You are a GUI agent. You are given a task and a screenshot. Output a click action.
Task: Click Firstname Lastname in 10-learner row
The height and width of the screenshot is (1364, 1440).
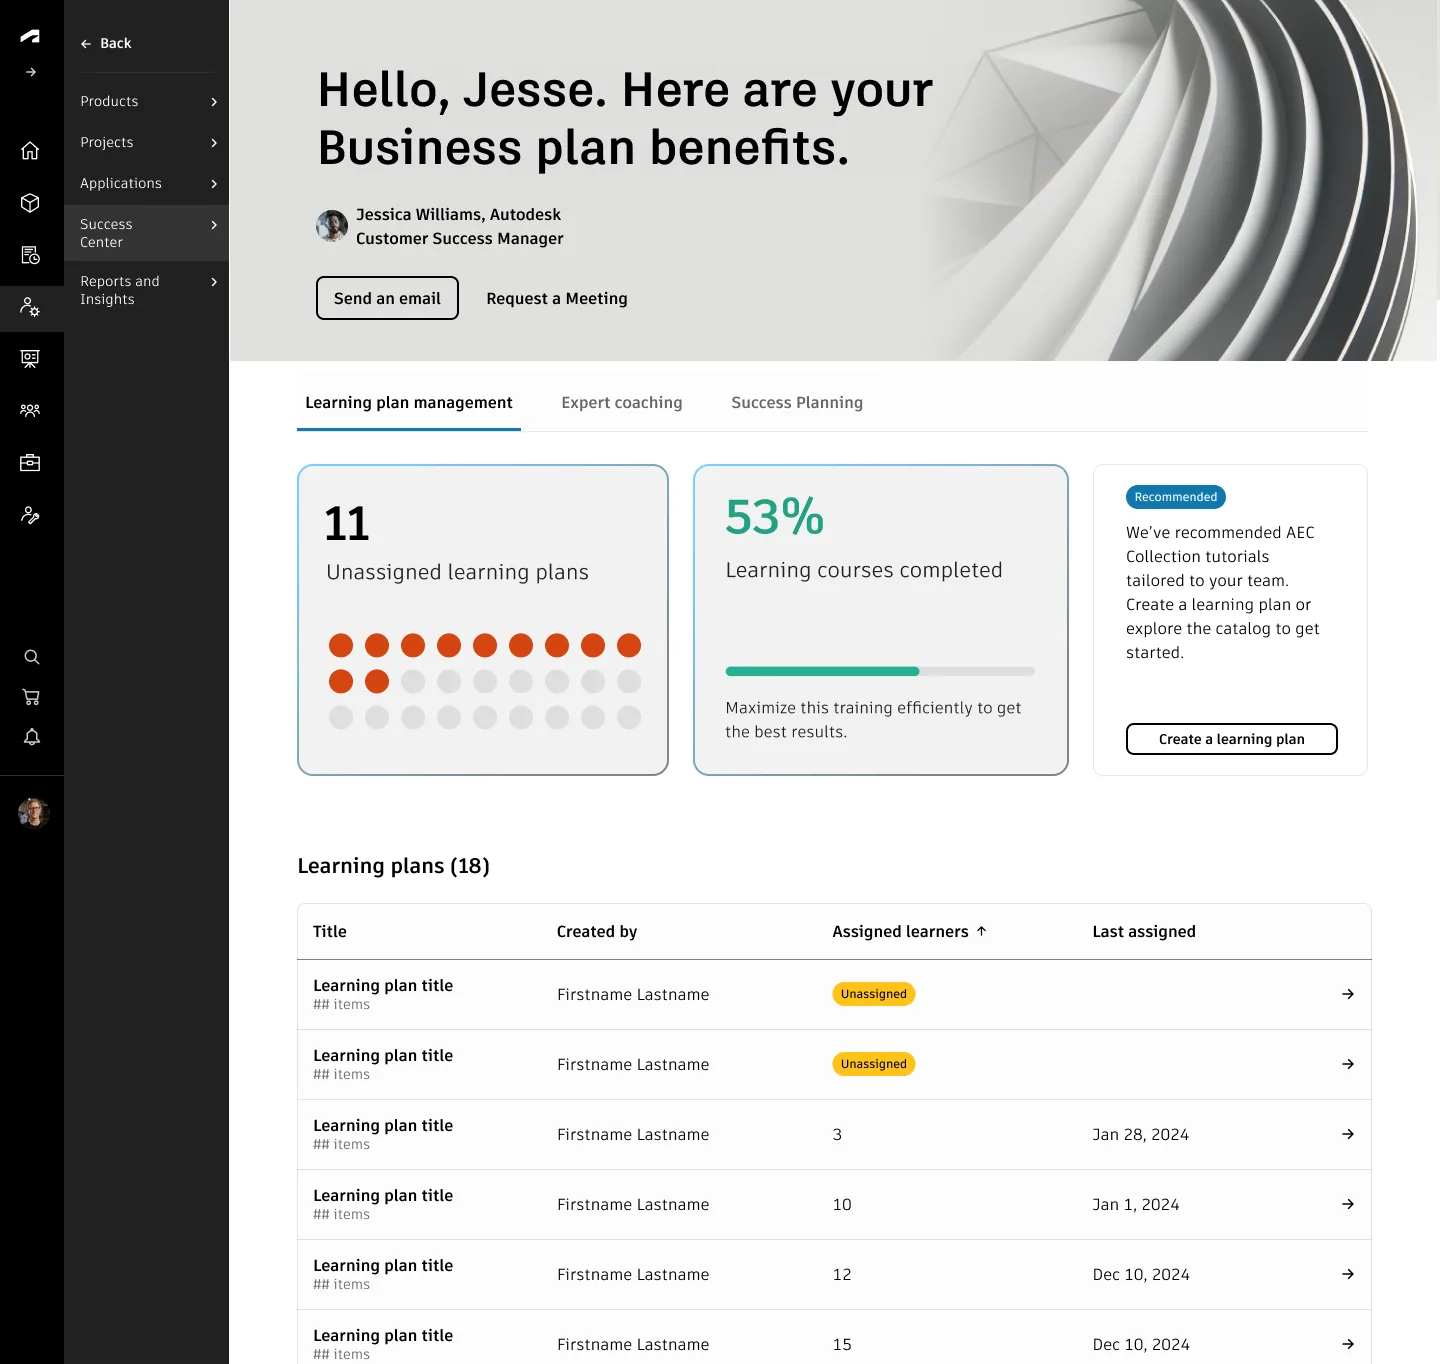tap(633, 1204)
